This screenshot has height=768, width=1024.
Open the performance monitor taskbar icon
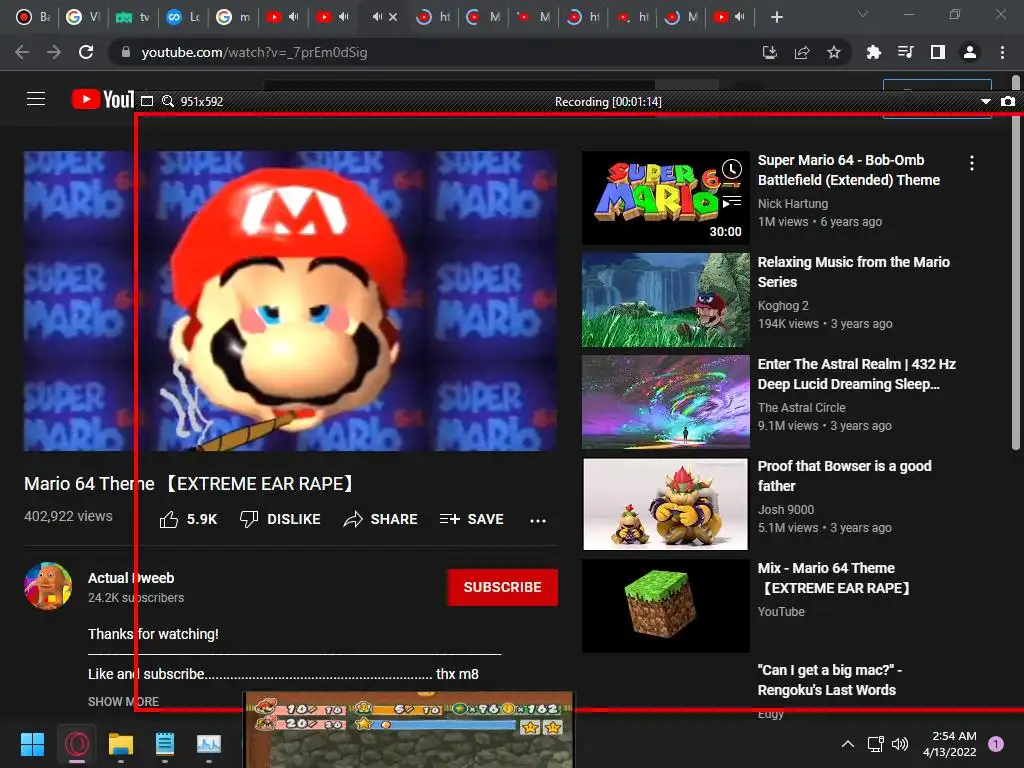tap(209, 744)
